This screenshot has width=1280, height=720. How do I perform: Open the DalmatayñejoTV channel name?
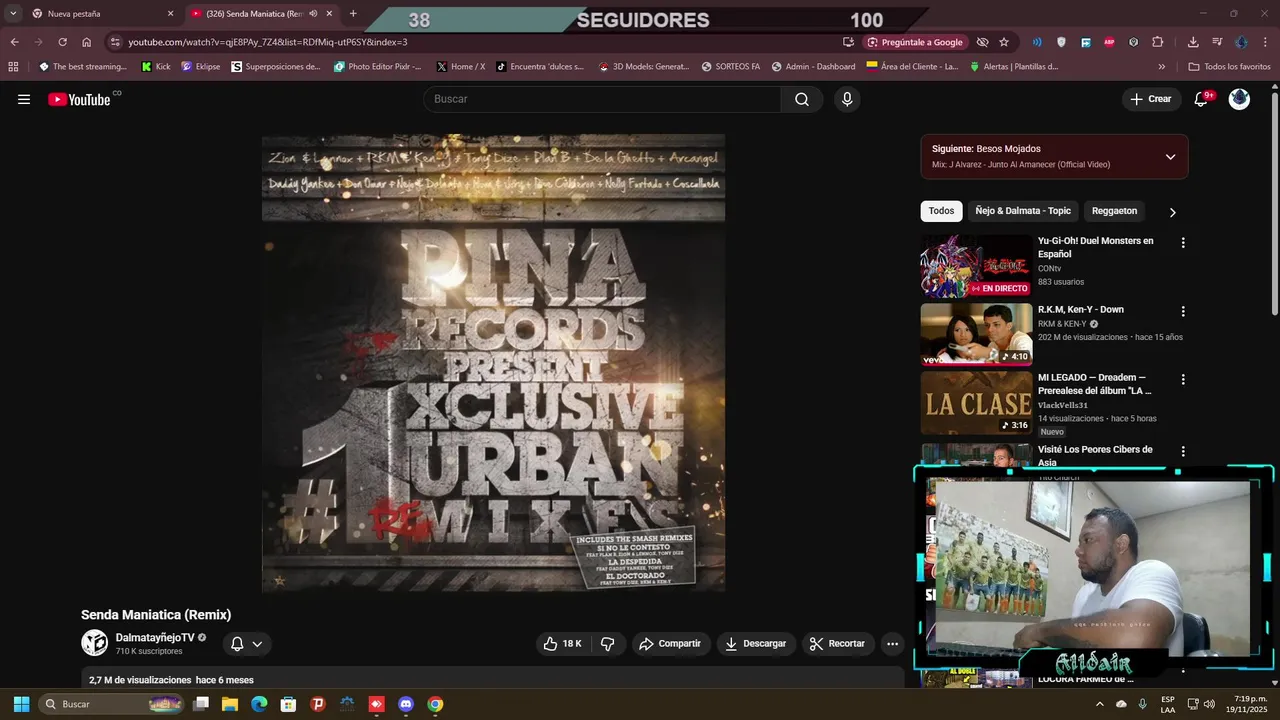[x=154, y=637]
